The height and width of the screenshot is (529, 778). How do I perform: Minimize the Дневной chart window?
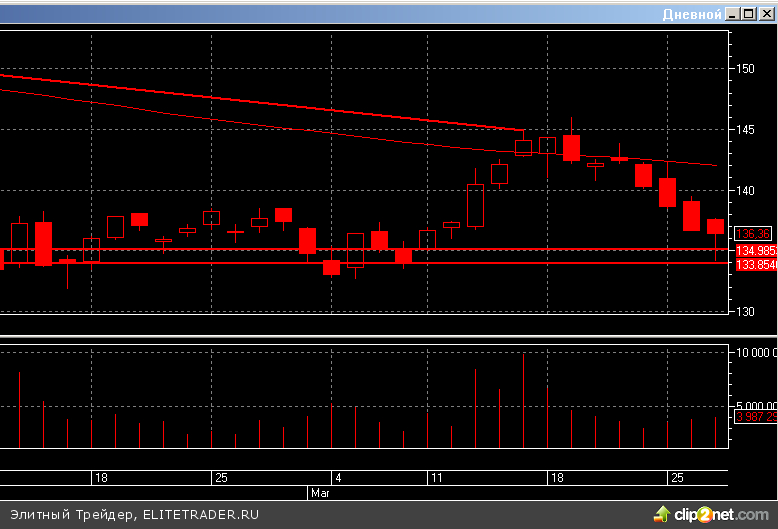(733, 14)
